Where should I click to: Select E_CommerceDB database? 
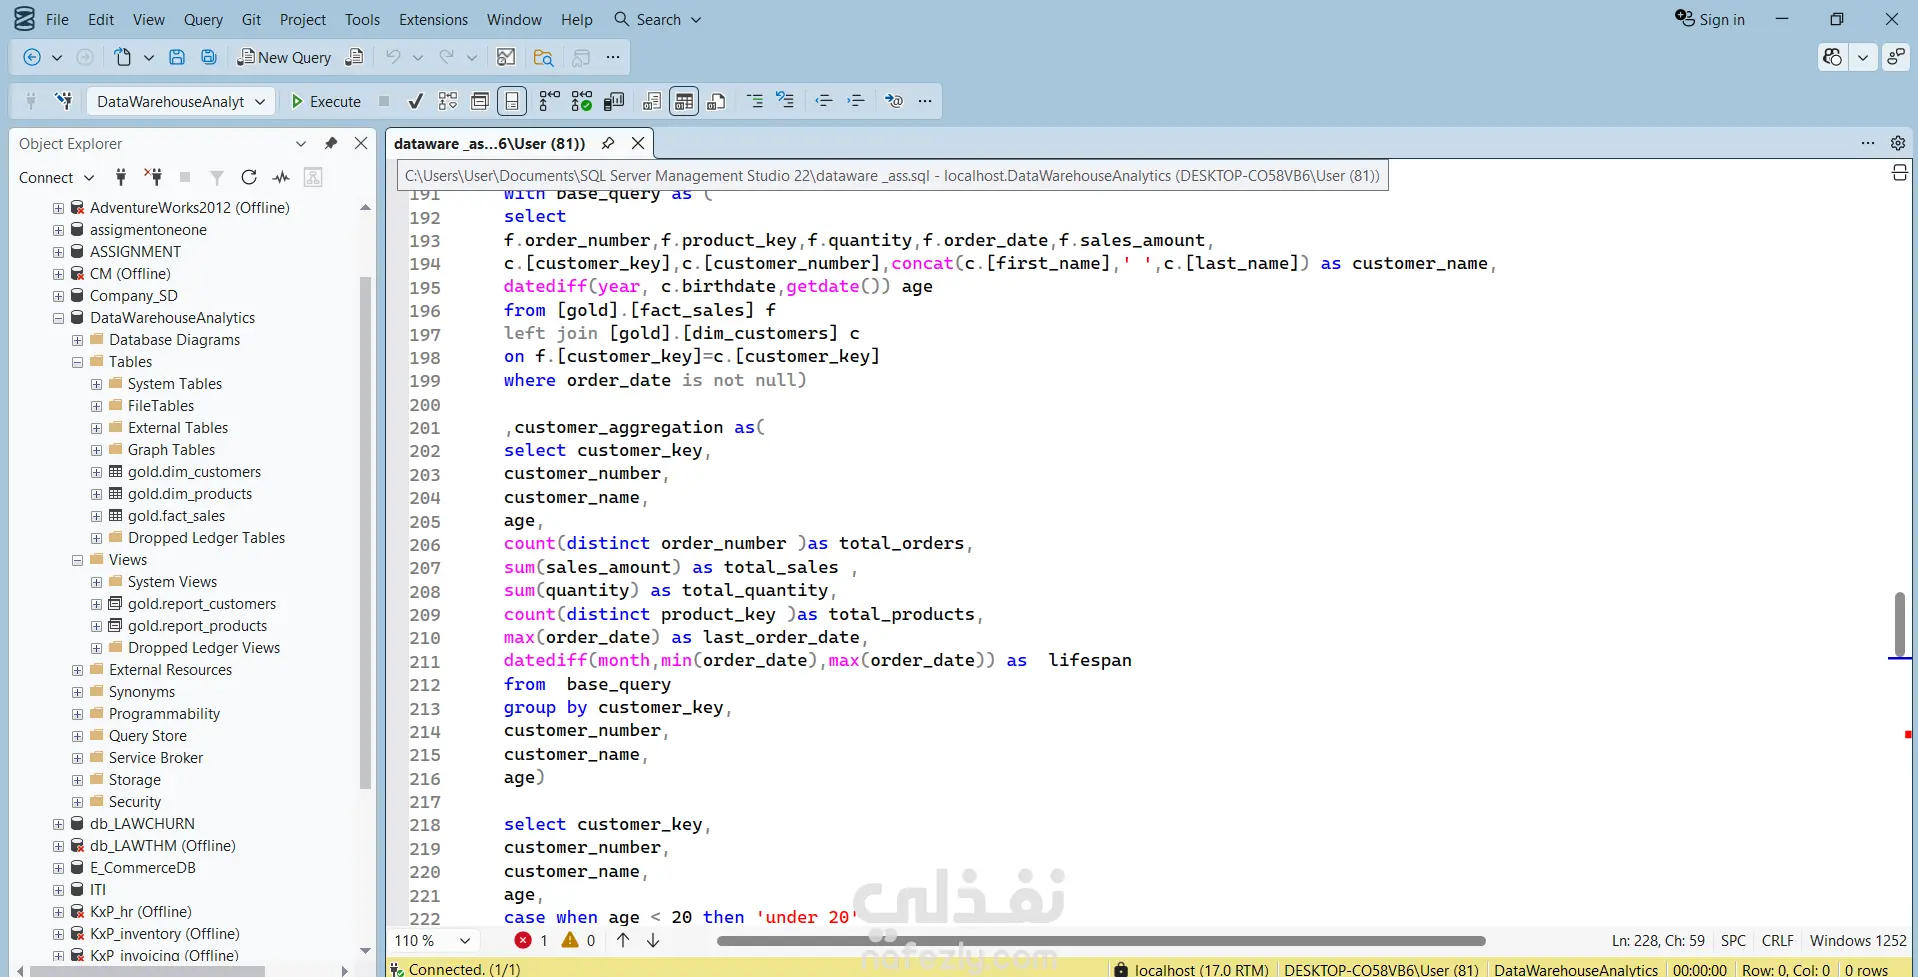[142, 868]
